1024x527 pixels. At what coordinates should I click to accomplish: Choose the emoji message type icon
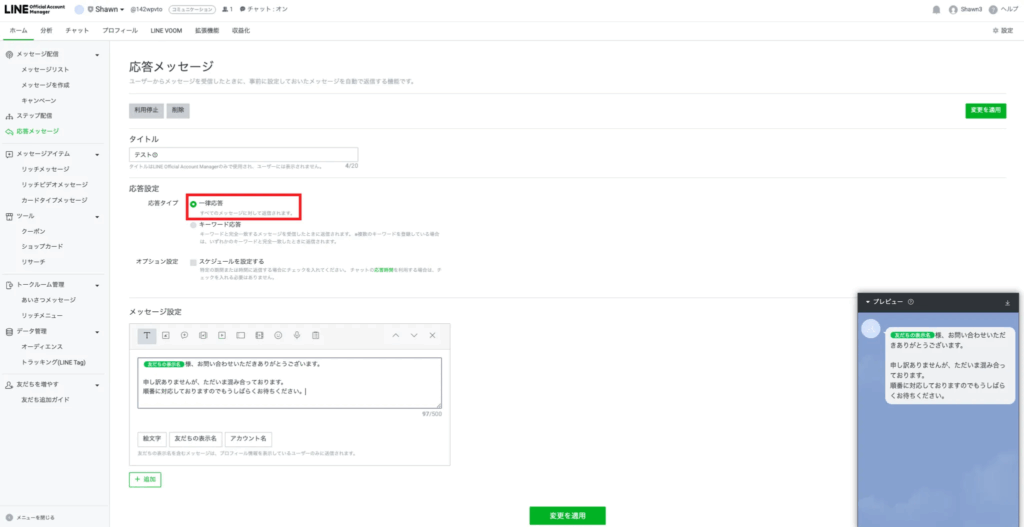pos(278,335)
